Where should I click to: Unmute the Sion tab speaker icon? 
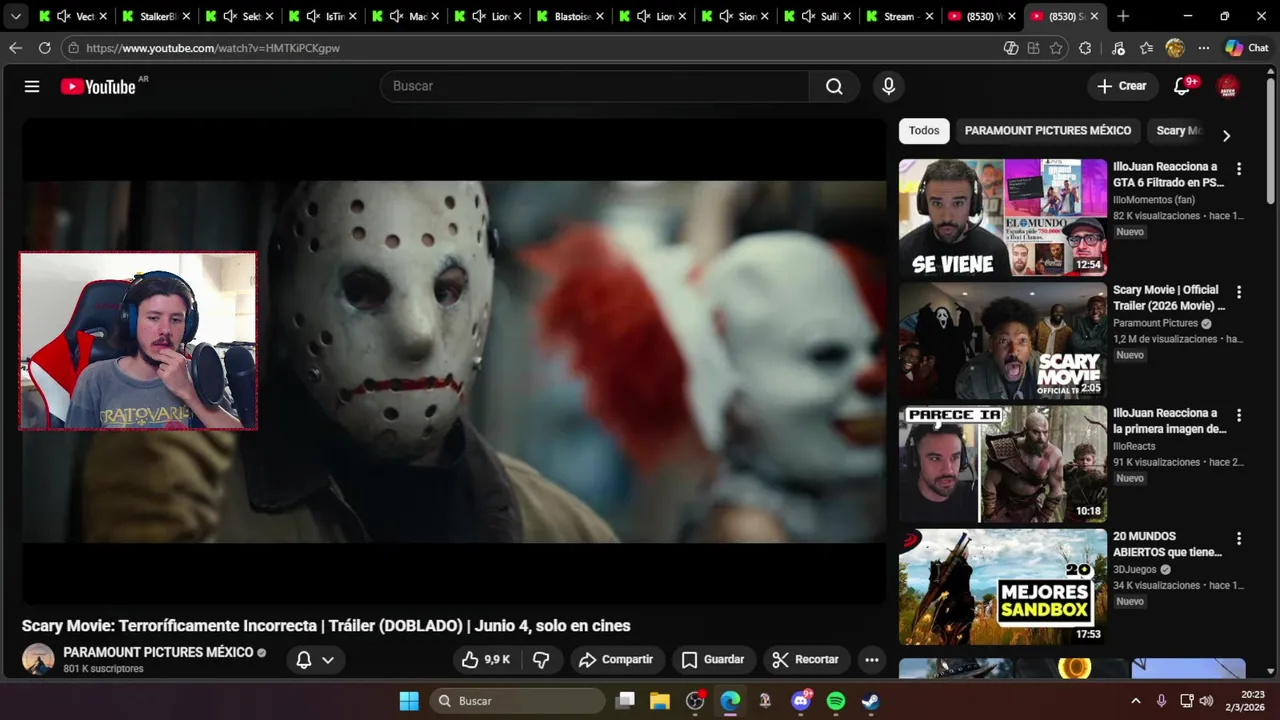click(727, 16)
